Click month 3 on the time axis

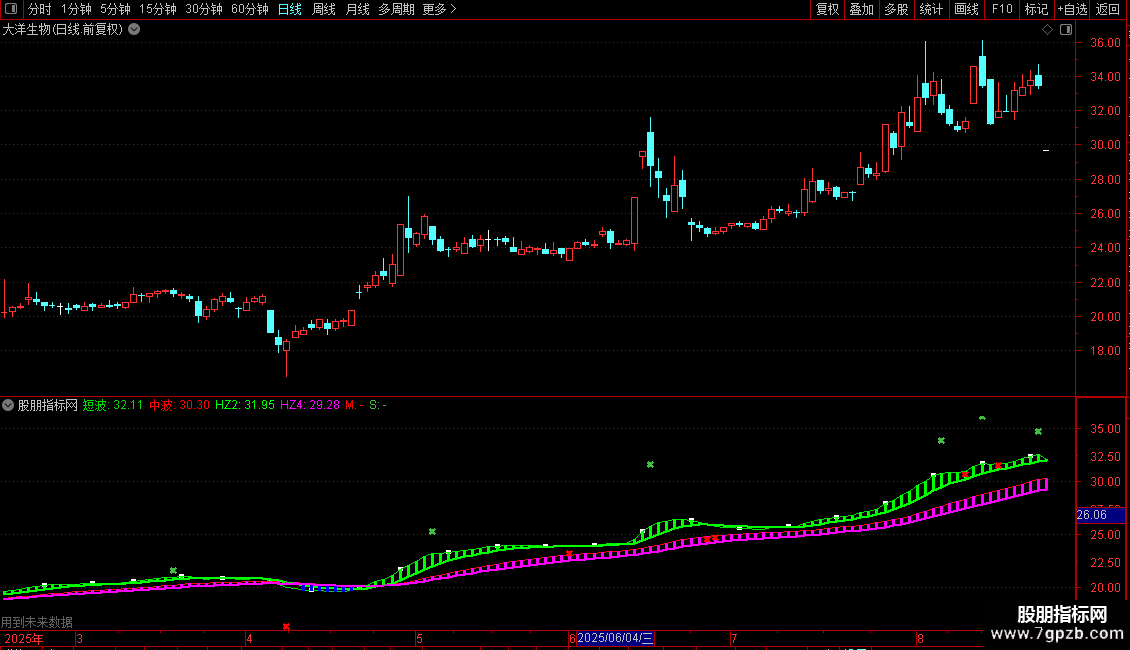(x=79, y=638)
